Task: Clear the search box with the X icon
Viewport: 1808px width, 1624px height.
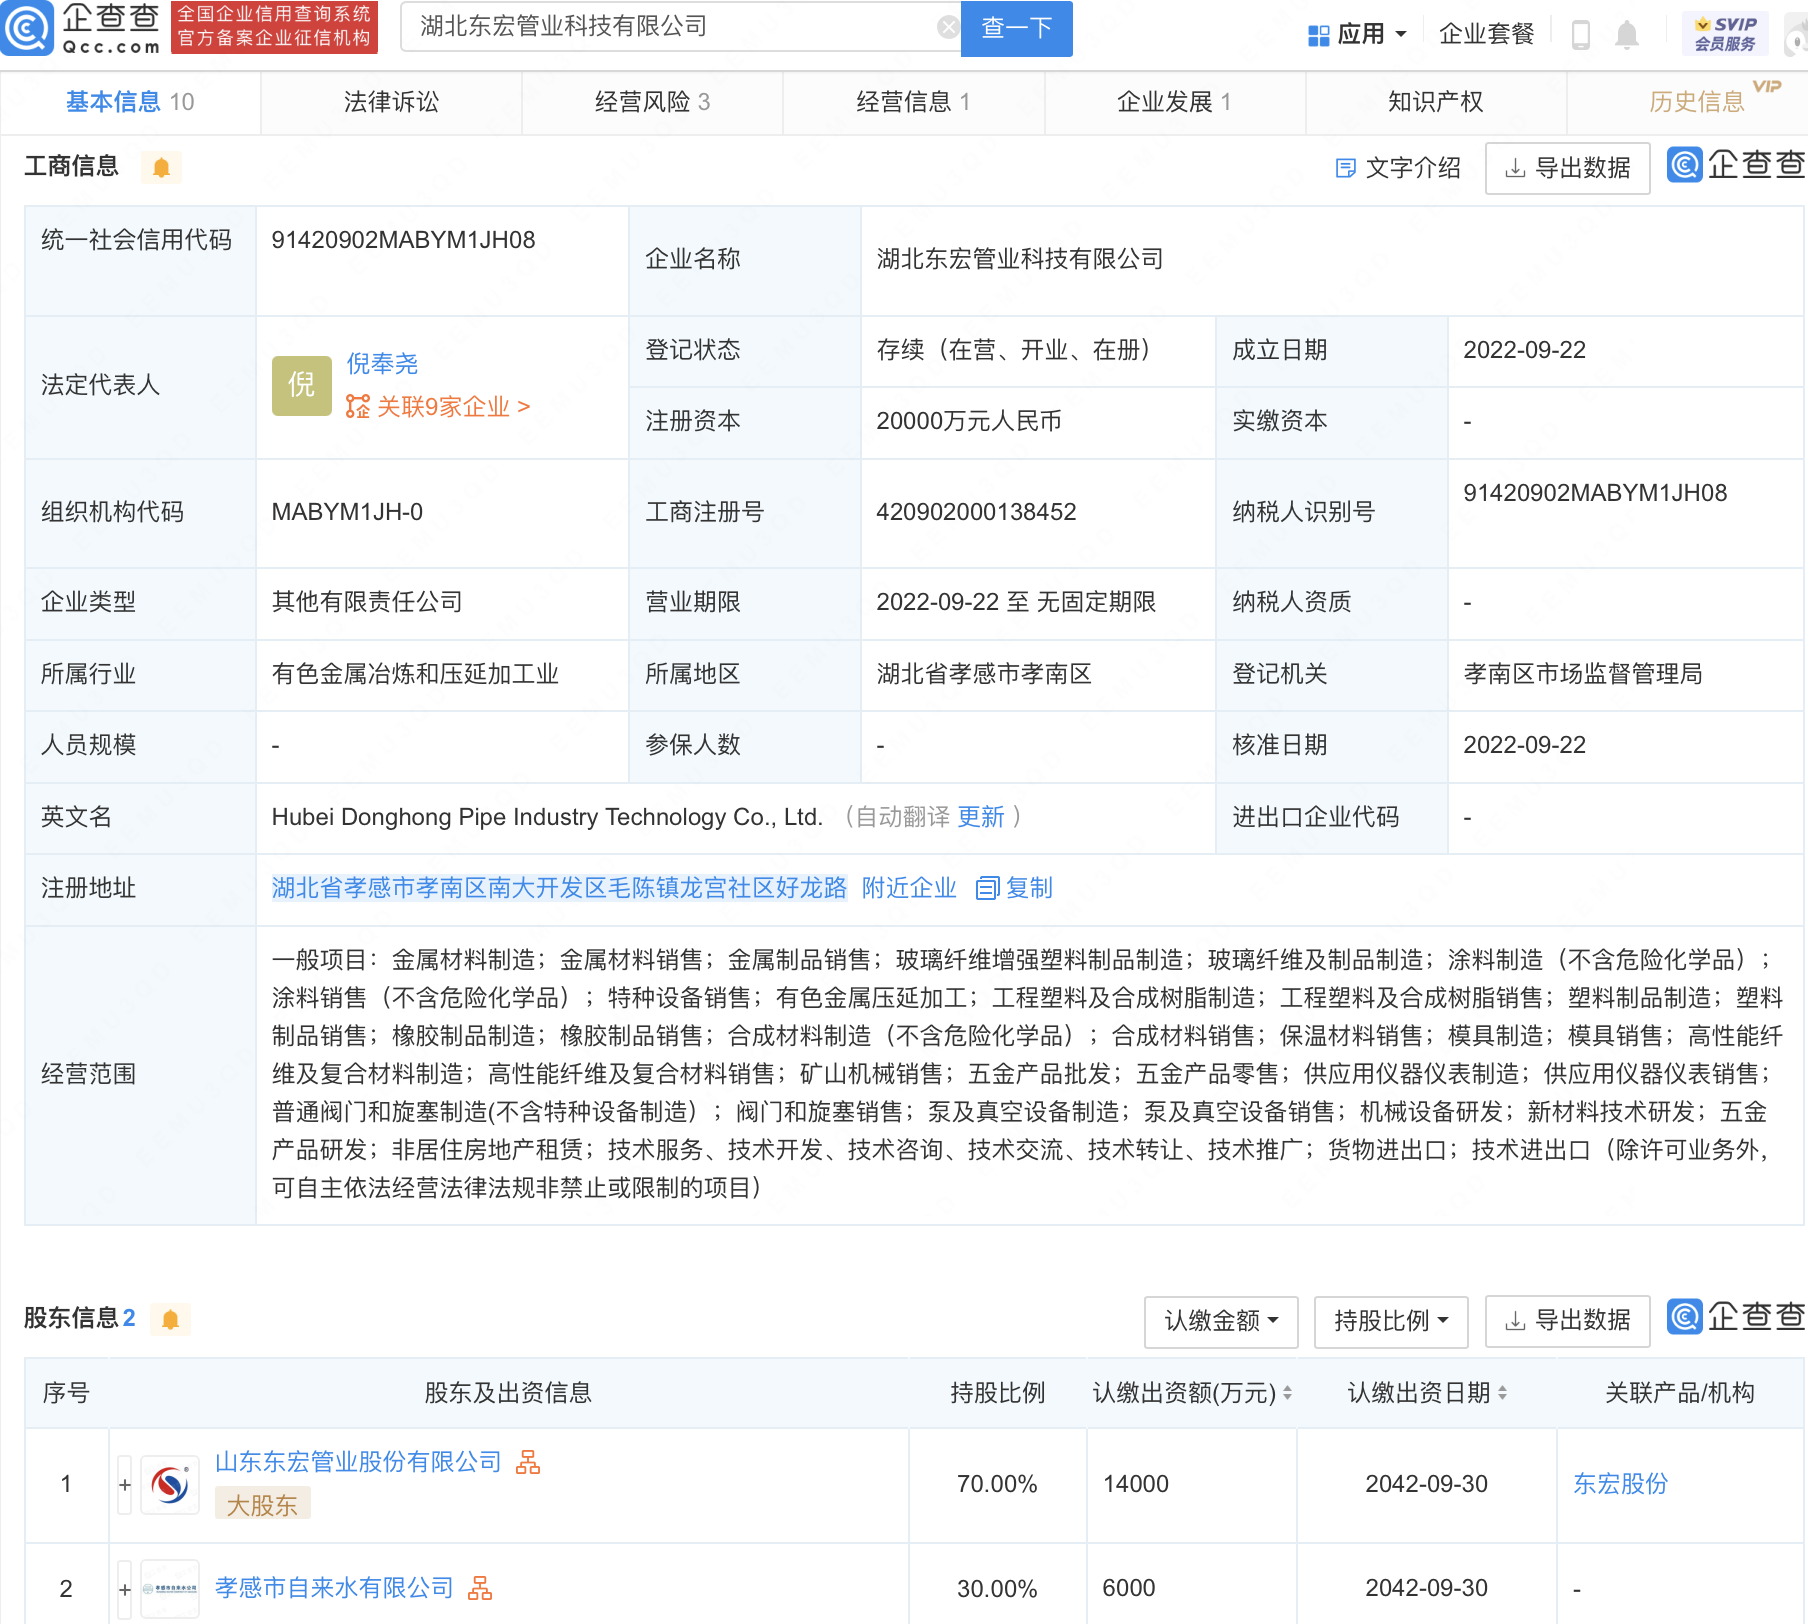Action: (x=947, y=27)
